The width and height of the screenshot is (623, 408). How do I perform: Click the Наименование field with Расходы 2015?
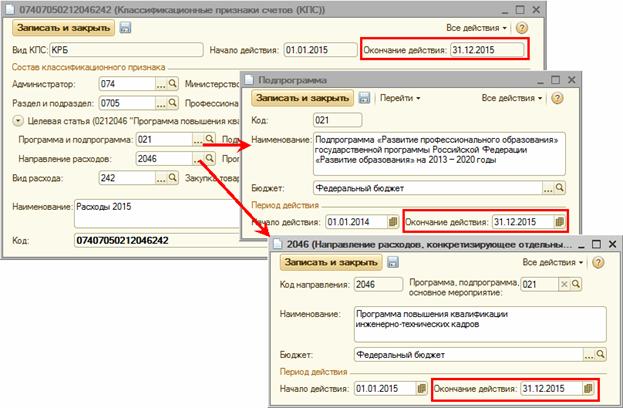(150, 214)
